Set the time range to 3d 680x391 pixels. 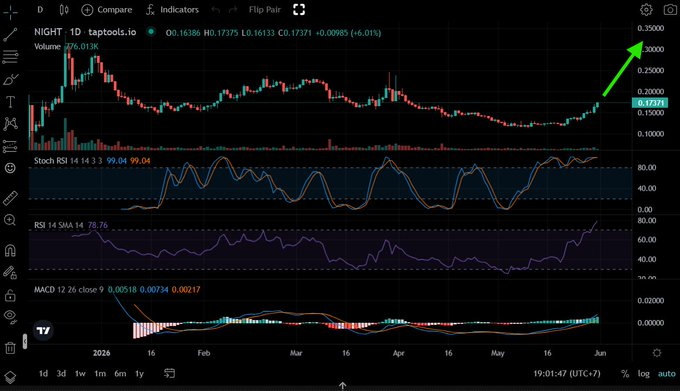[x=61, y=373]
